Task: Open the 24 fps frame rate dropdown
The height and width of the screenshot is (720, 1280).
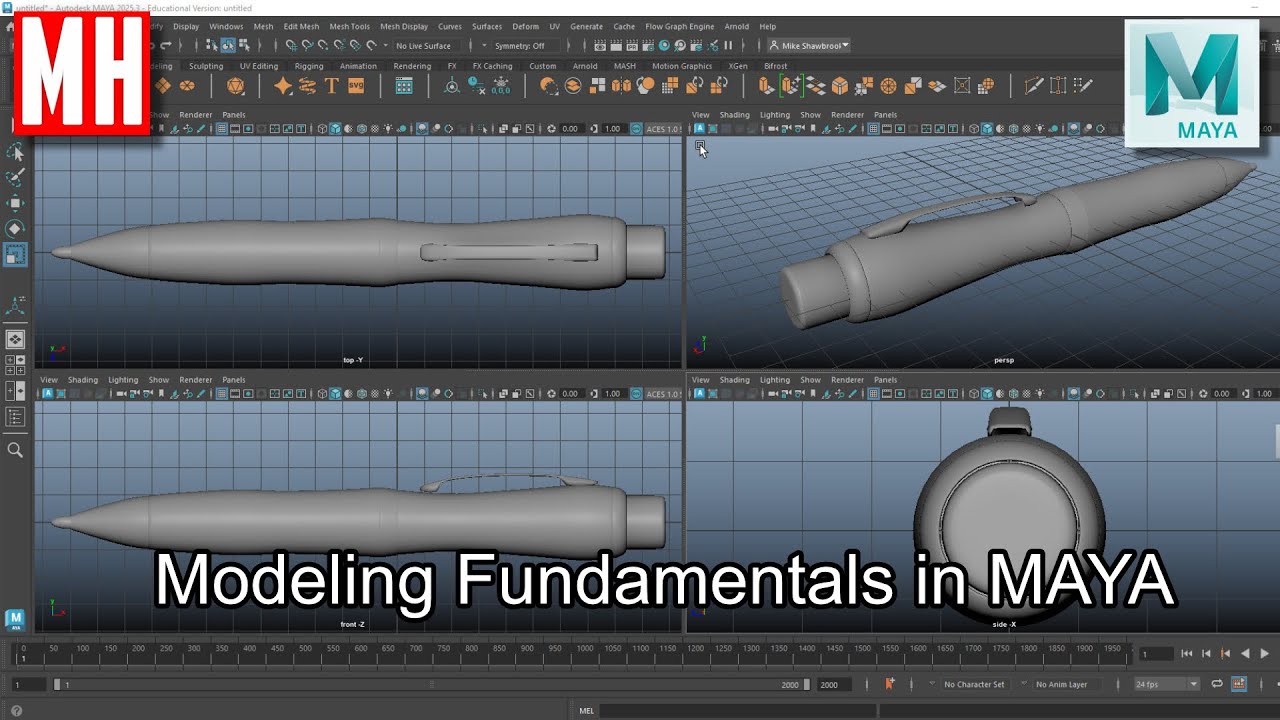Action: (1166, 684)
